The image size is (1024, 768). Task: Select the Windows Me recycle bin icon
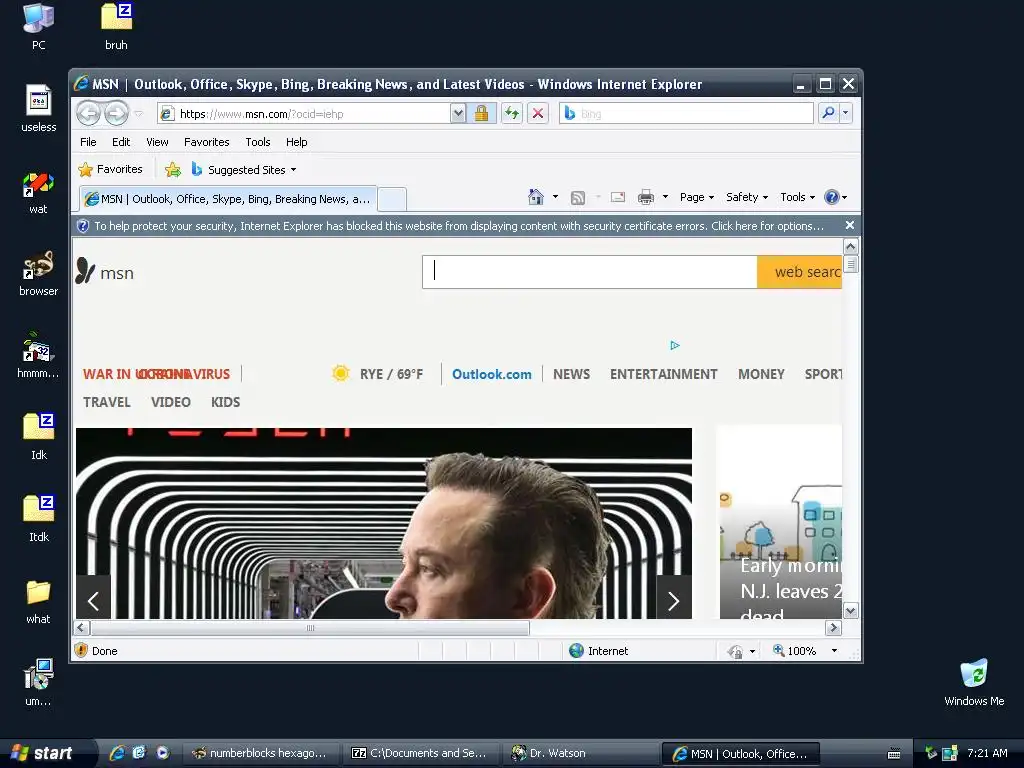(974, 682)
